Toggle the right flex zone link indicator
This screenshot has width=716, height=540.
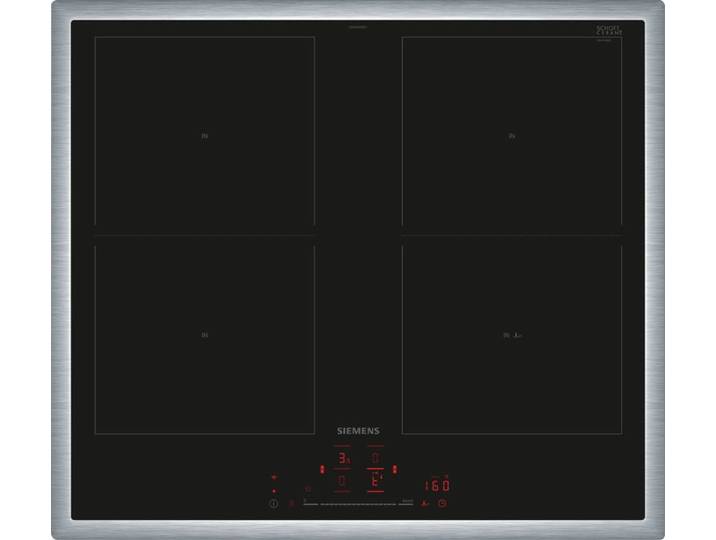click(395, 469)
